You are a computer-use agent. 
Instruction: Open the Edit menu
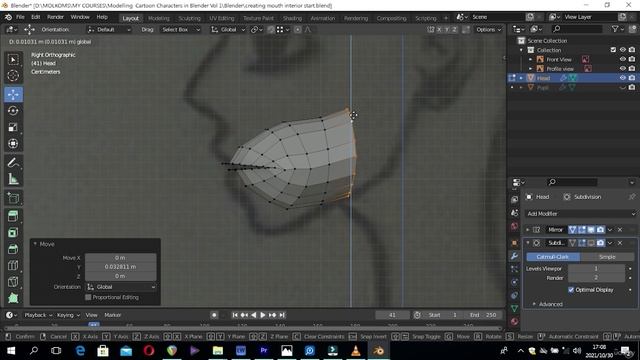coord(36,17)
